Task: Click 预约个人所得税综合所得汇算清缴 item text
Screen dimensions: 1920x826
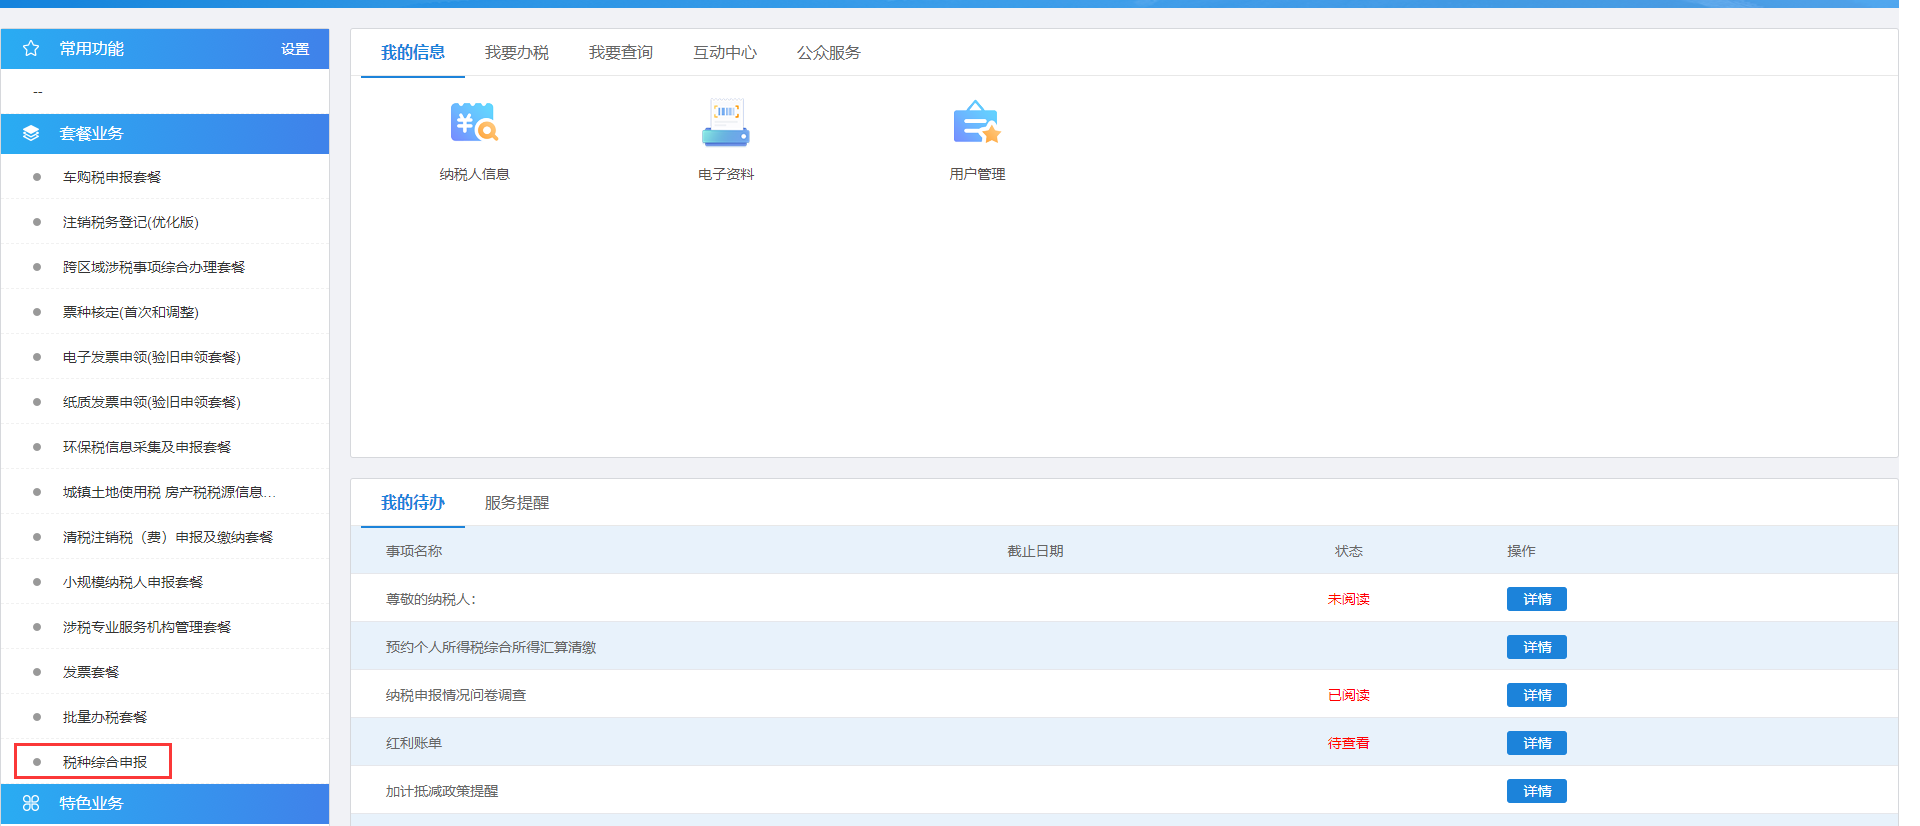Action: [x=491, y=647]
